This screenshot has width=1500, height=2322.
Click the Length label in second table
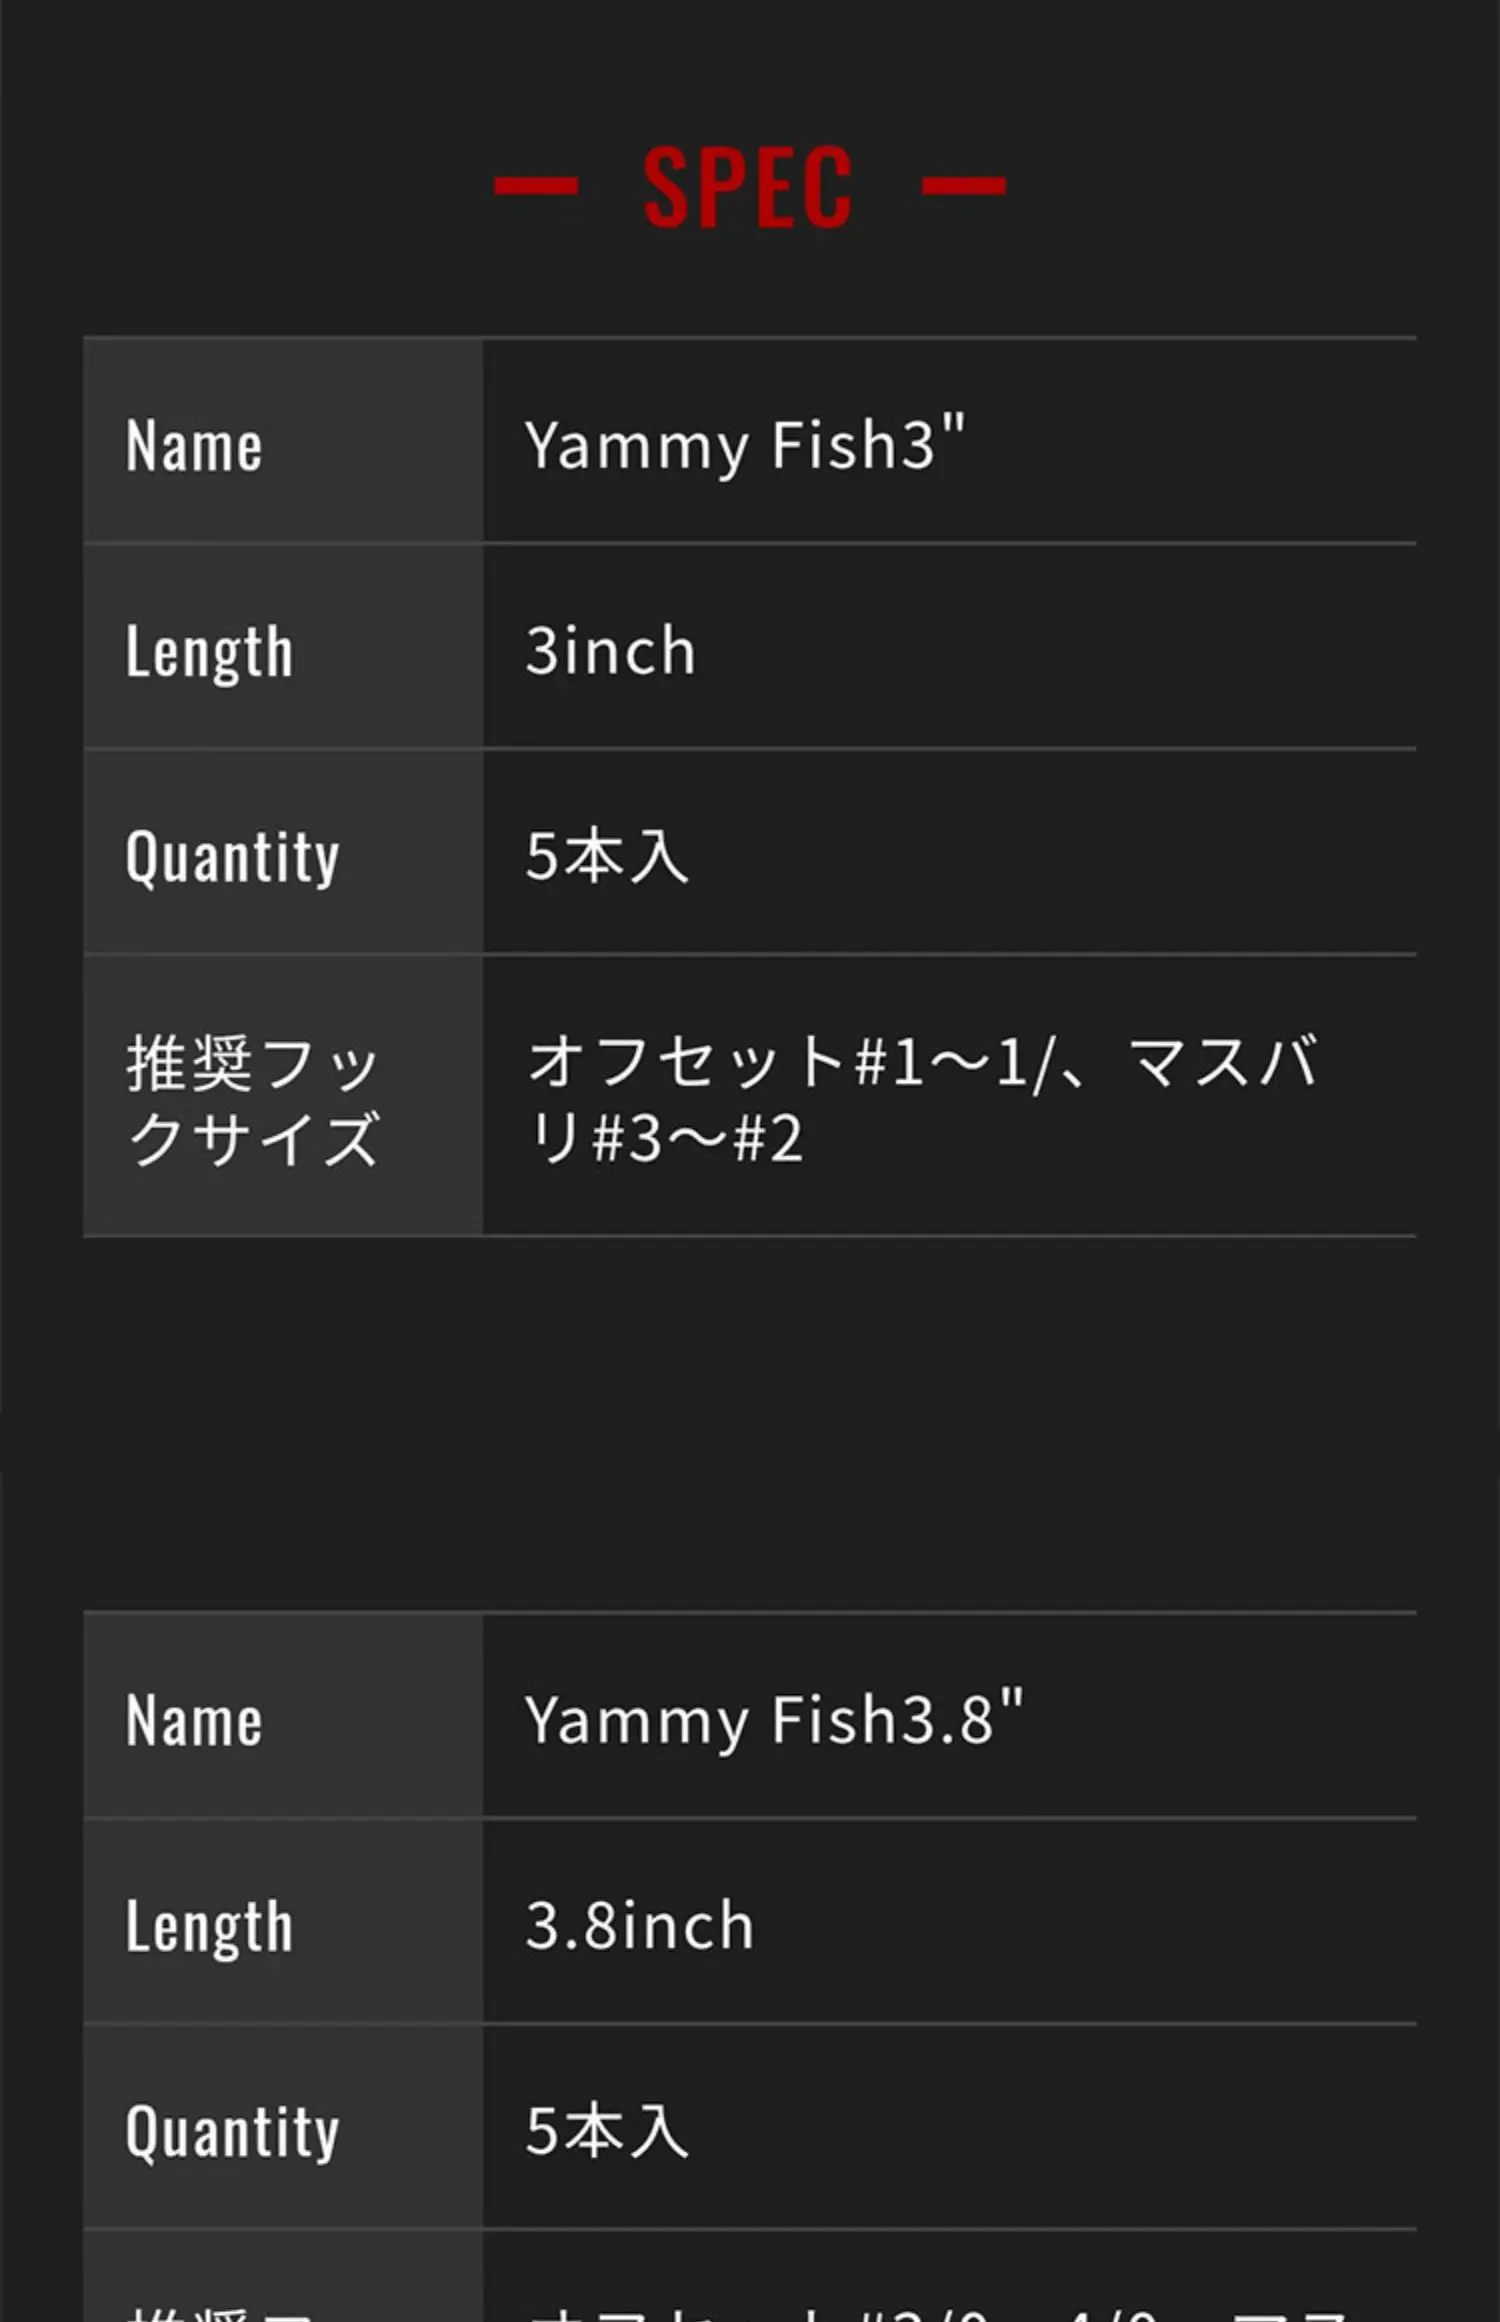point(209,1926)
